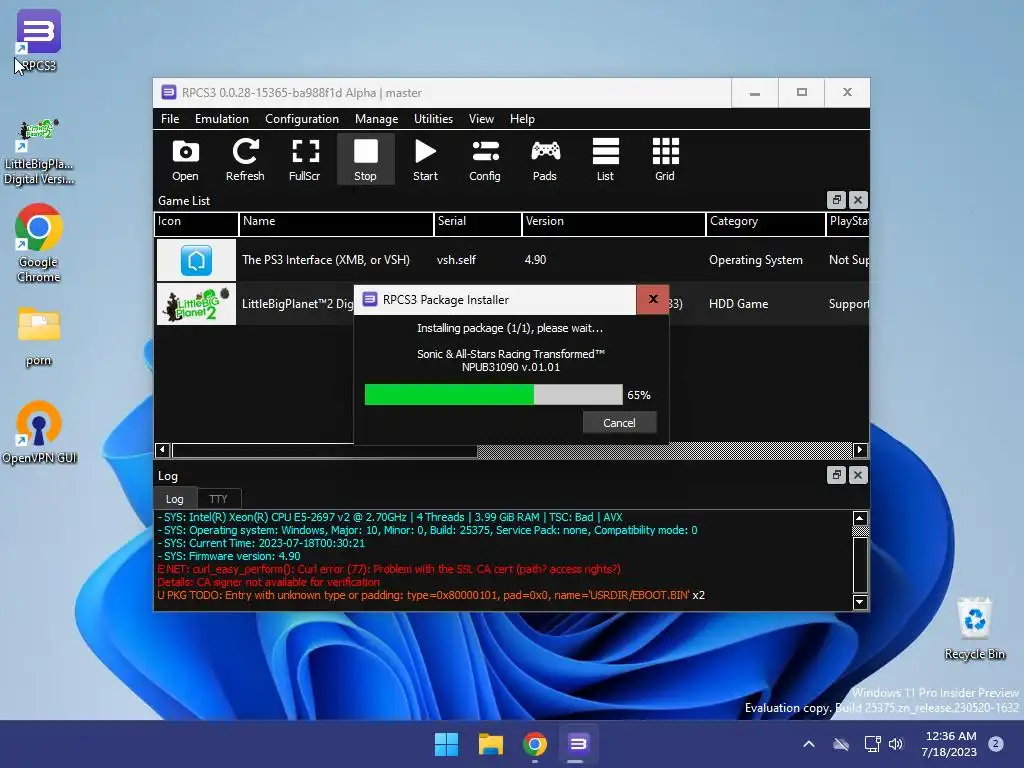Open the Emulation menu
The width and height of the screenshot is (1024, 768).
pyautogui.click(x=221, y=119)
